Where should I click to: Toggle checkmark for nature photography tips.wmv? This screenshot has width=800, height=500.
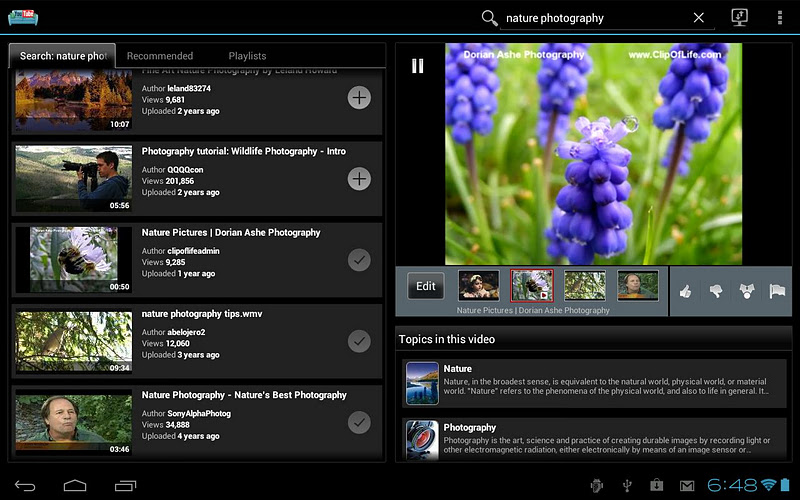tap(359, 341)
